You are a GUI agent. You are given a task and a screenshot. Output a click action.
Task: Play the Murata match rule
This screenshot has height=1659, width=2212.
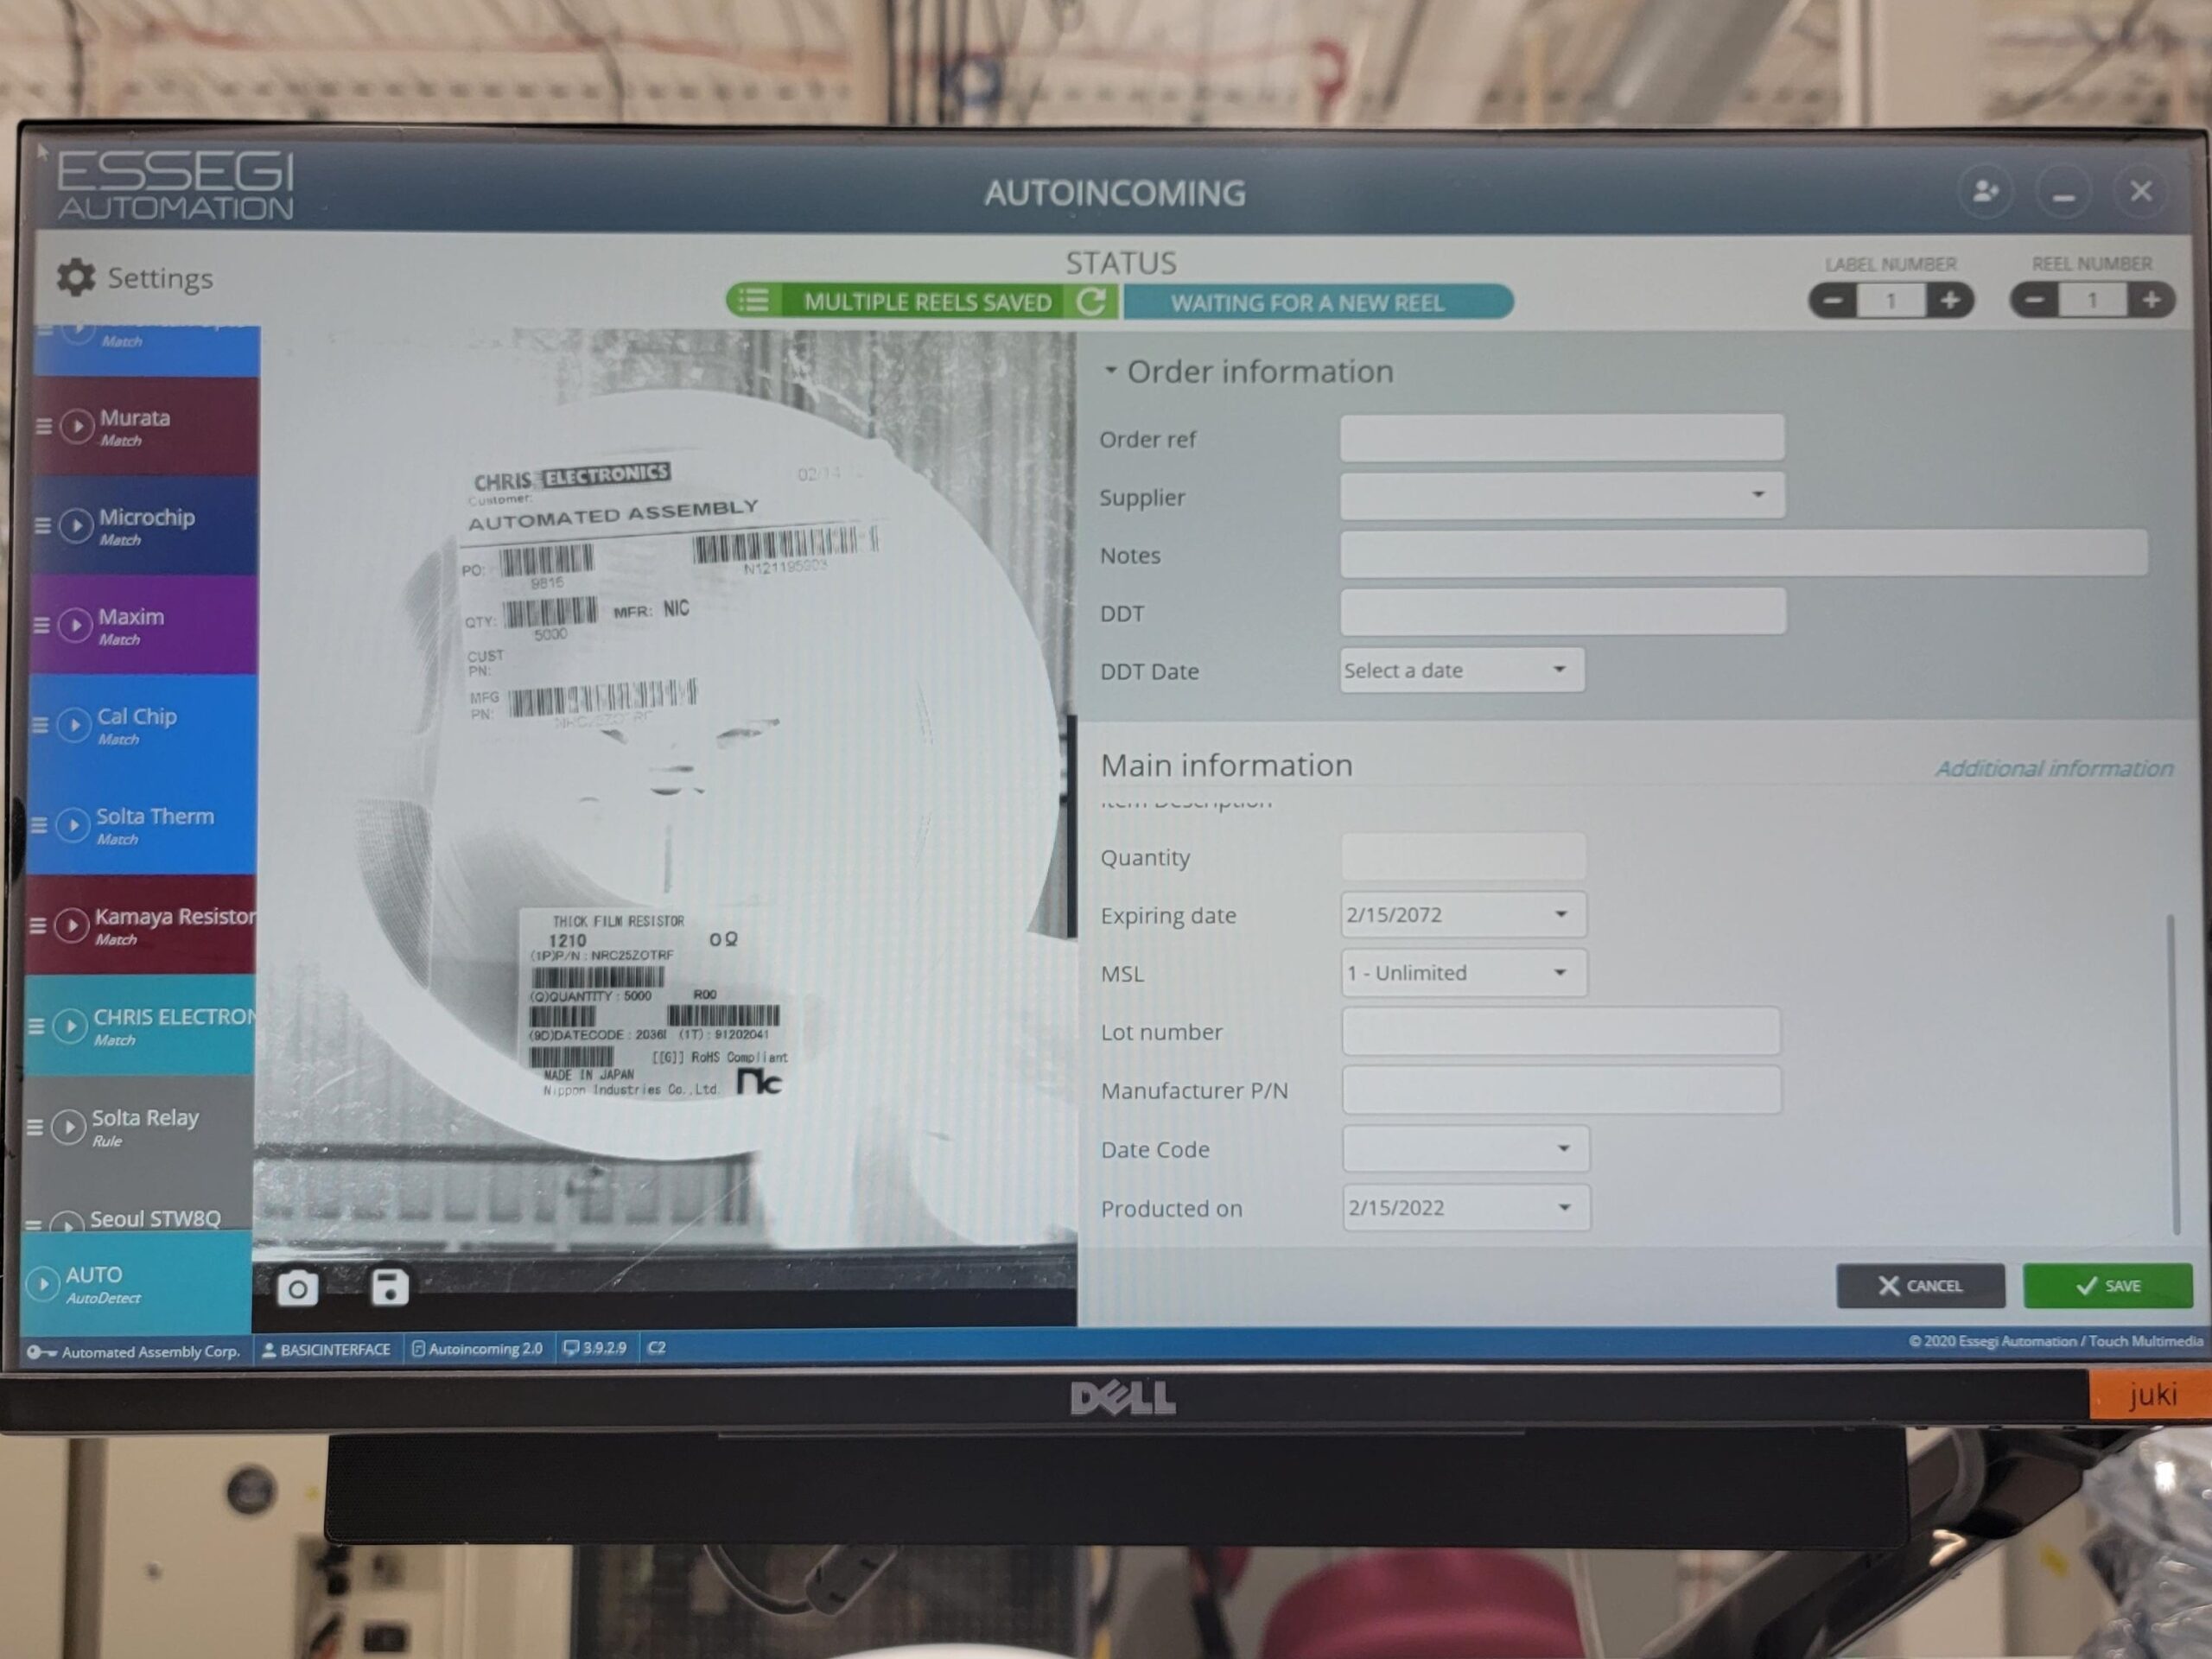click(76, 426)
